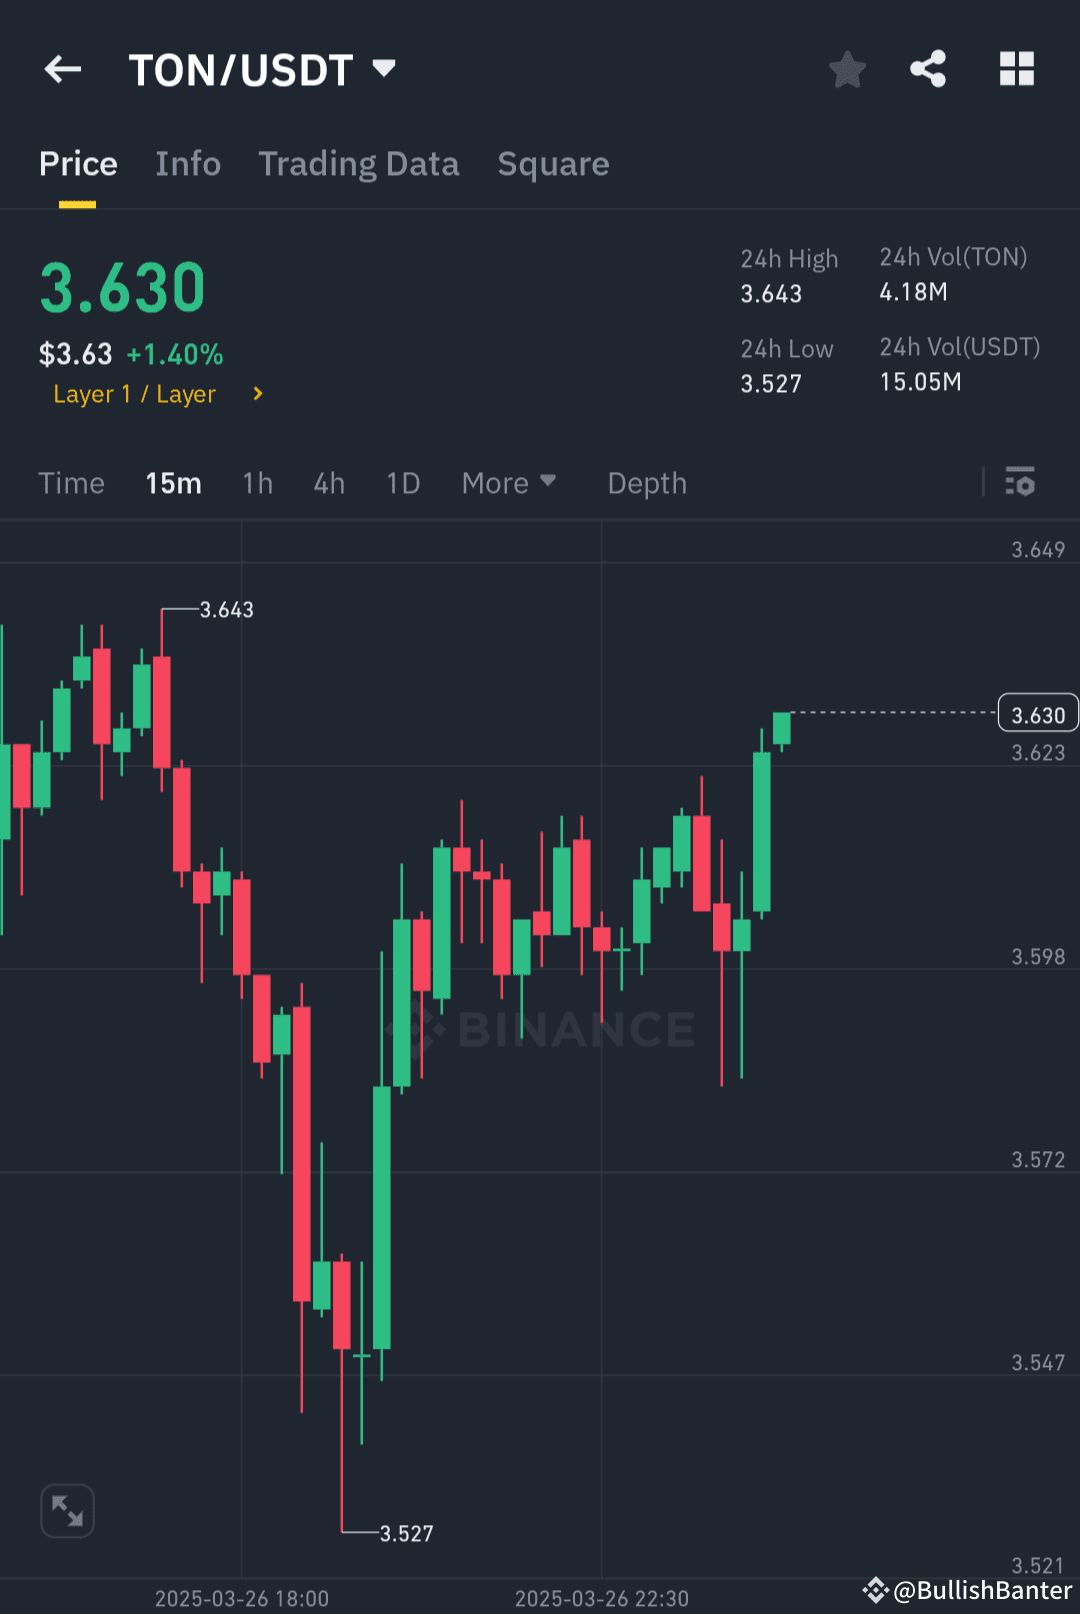Add TON/USDT to favorites with the star icon
The image size is (1080, 1614).
(847, 69)
